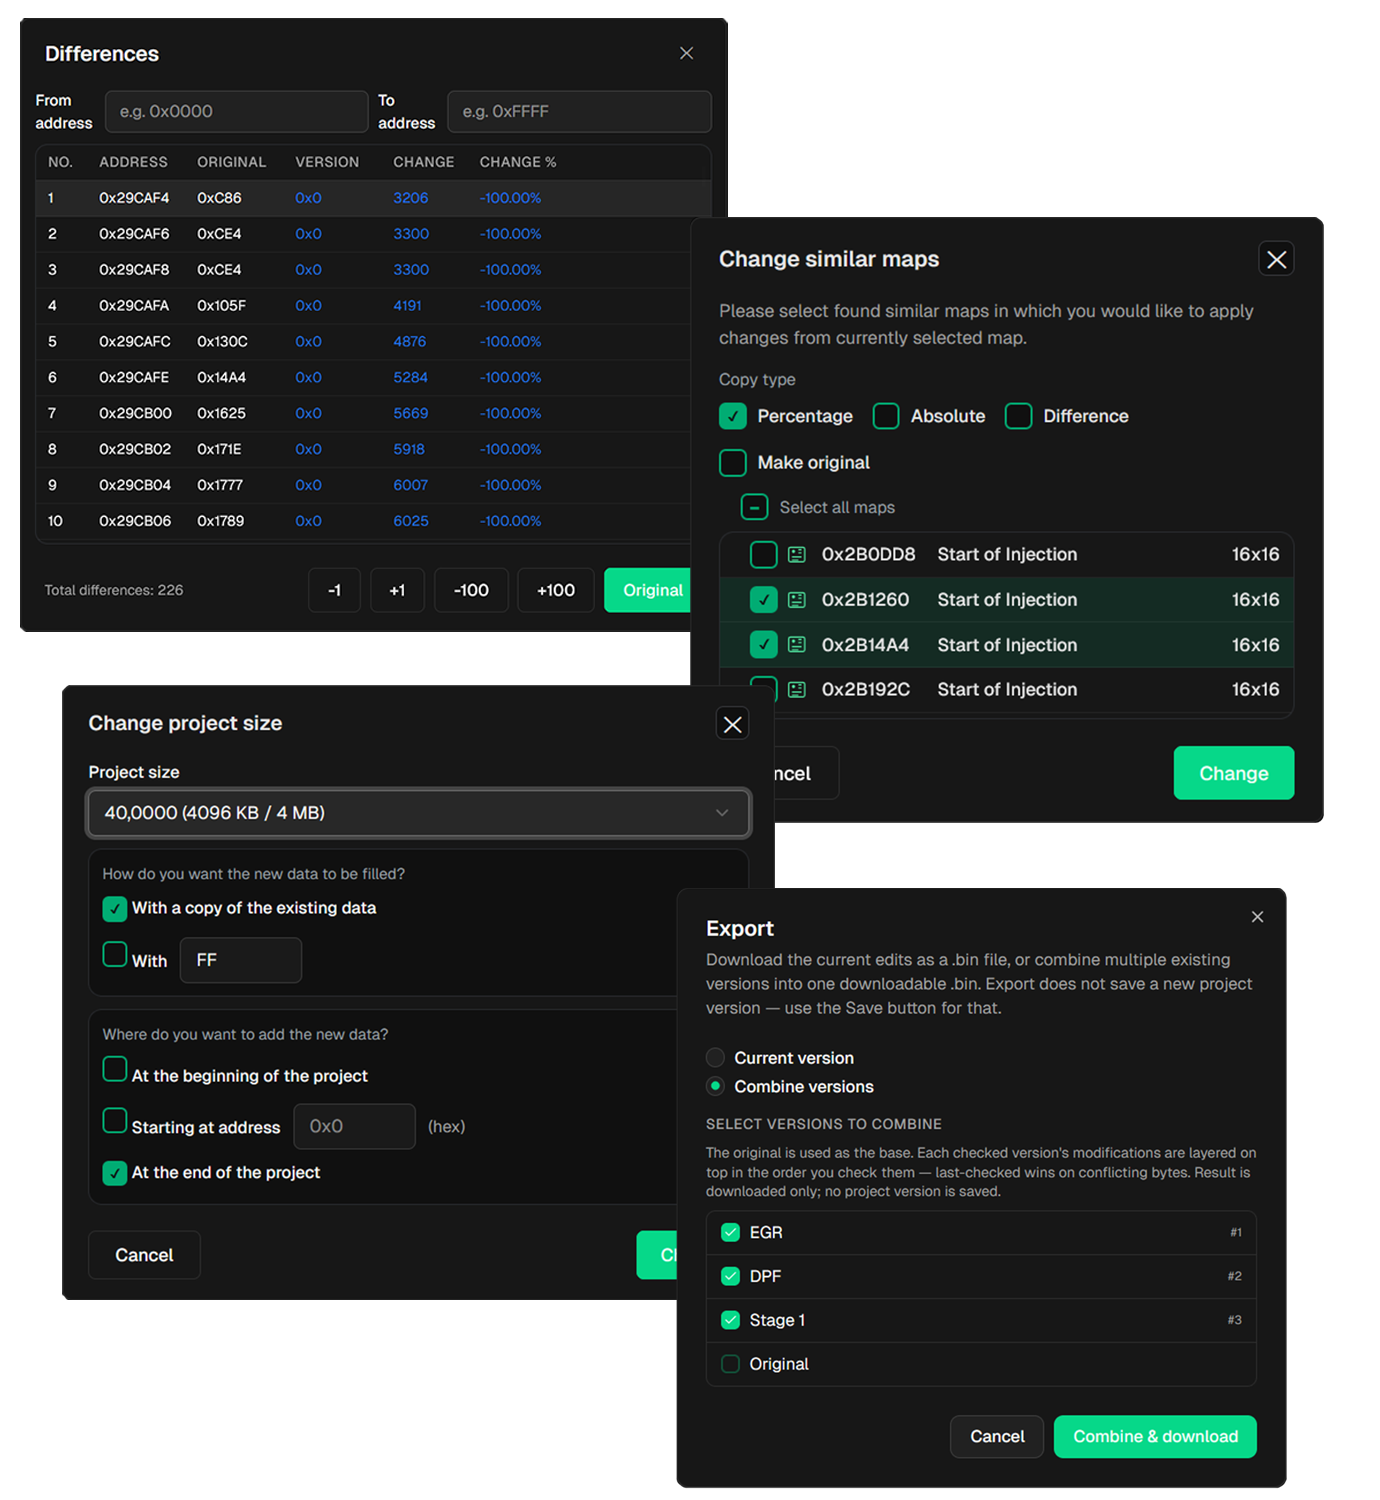Close the Export dialog
This screenshot has width=1380, height=1500.
(x=1257, y=917)
